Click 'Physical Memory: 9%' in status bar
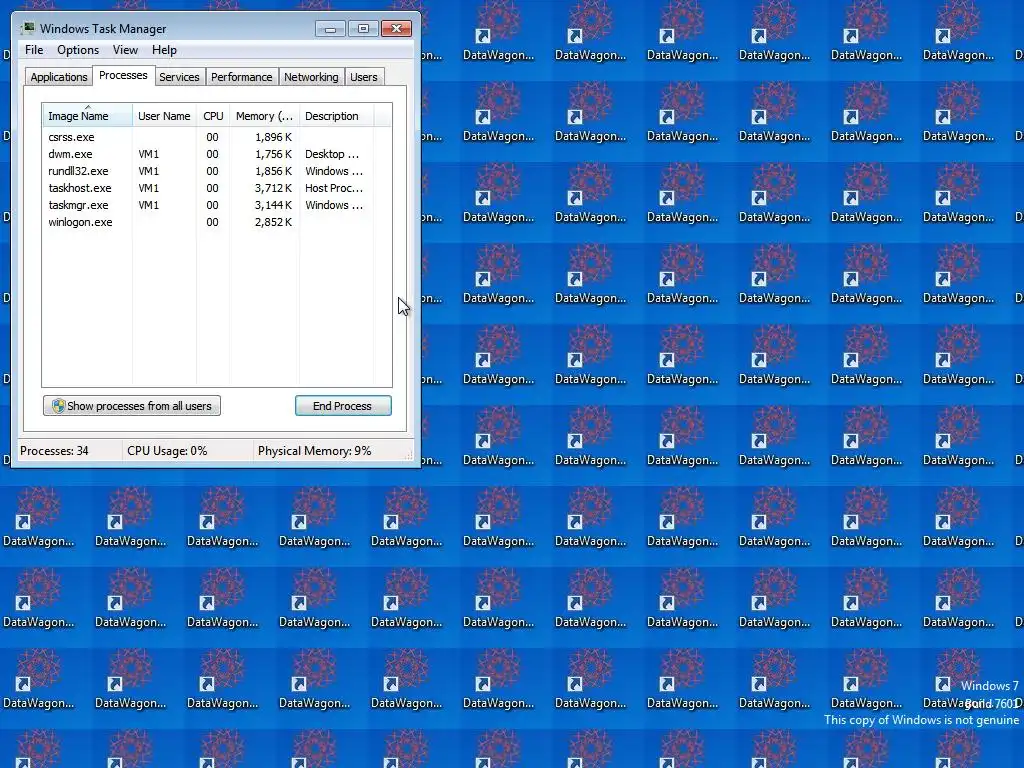 click(314, 451)
